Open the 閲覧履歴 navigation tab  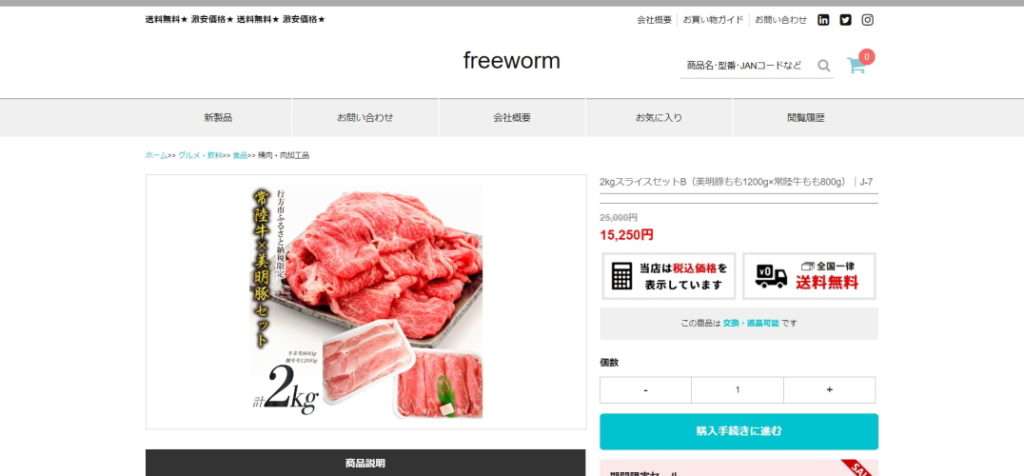(x=806, y=118)
